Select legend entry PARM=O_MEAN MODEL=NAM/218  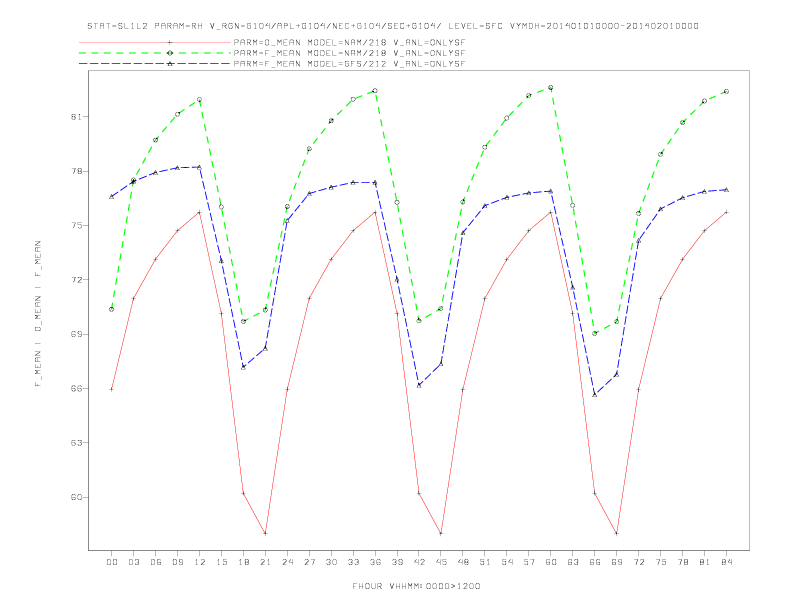click(x=349, y=42)
